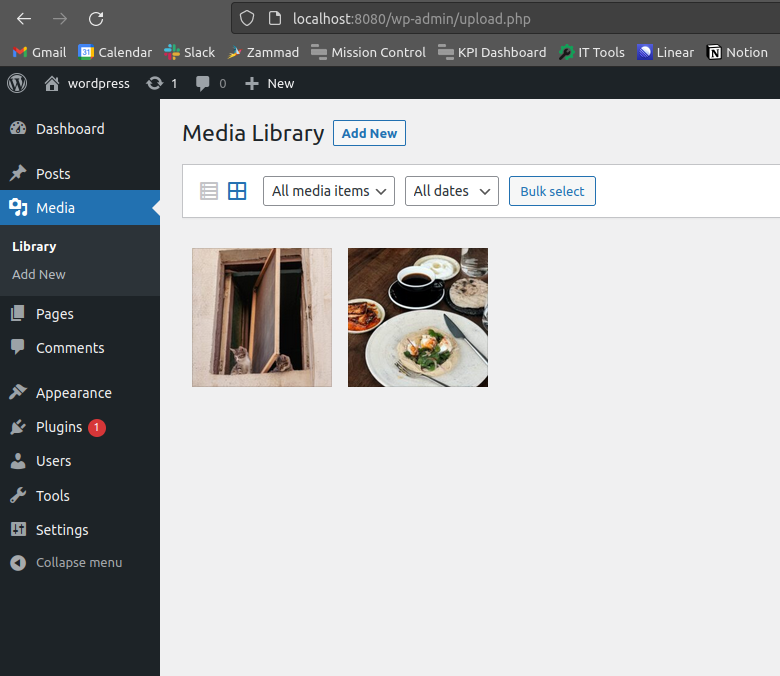The height and width of the screenshot is (676, 780).
Task: Open Settings in the sidebar
Action: point(80,530)
